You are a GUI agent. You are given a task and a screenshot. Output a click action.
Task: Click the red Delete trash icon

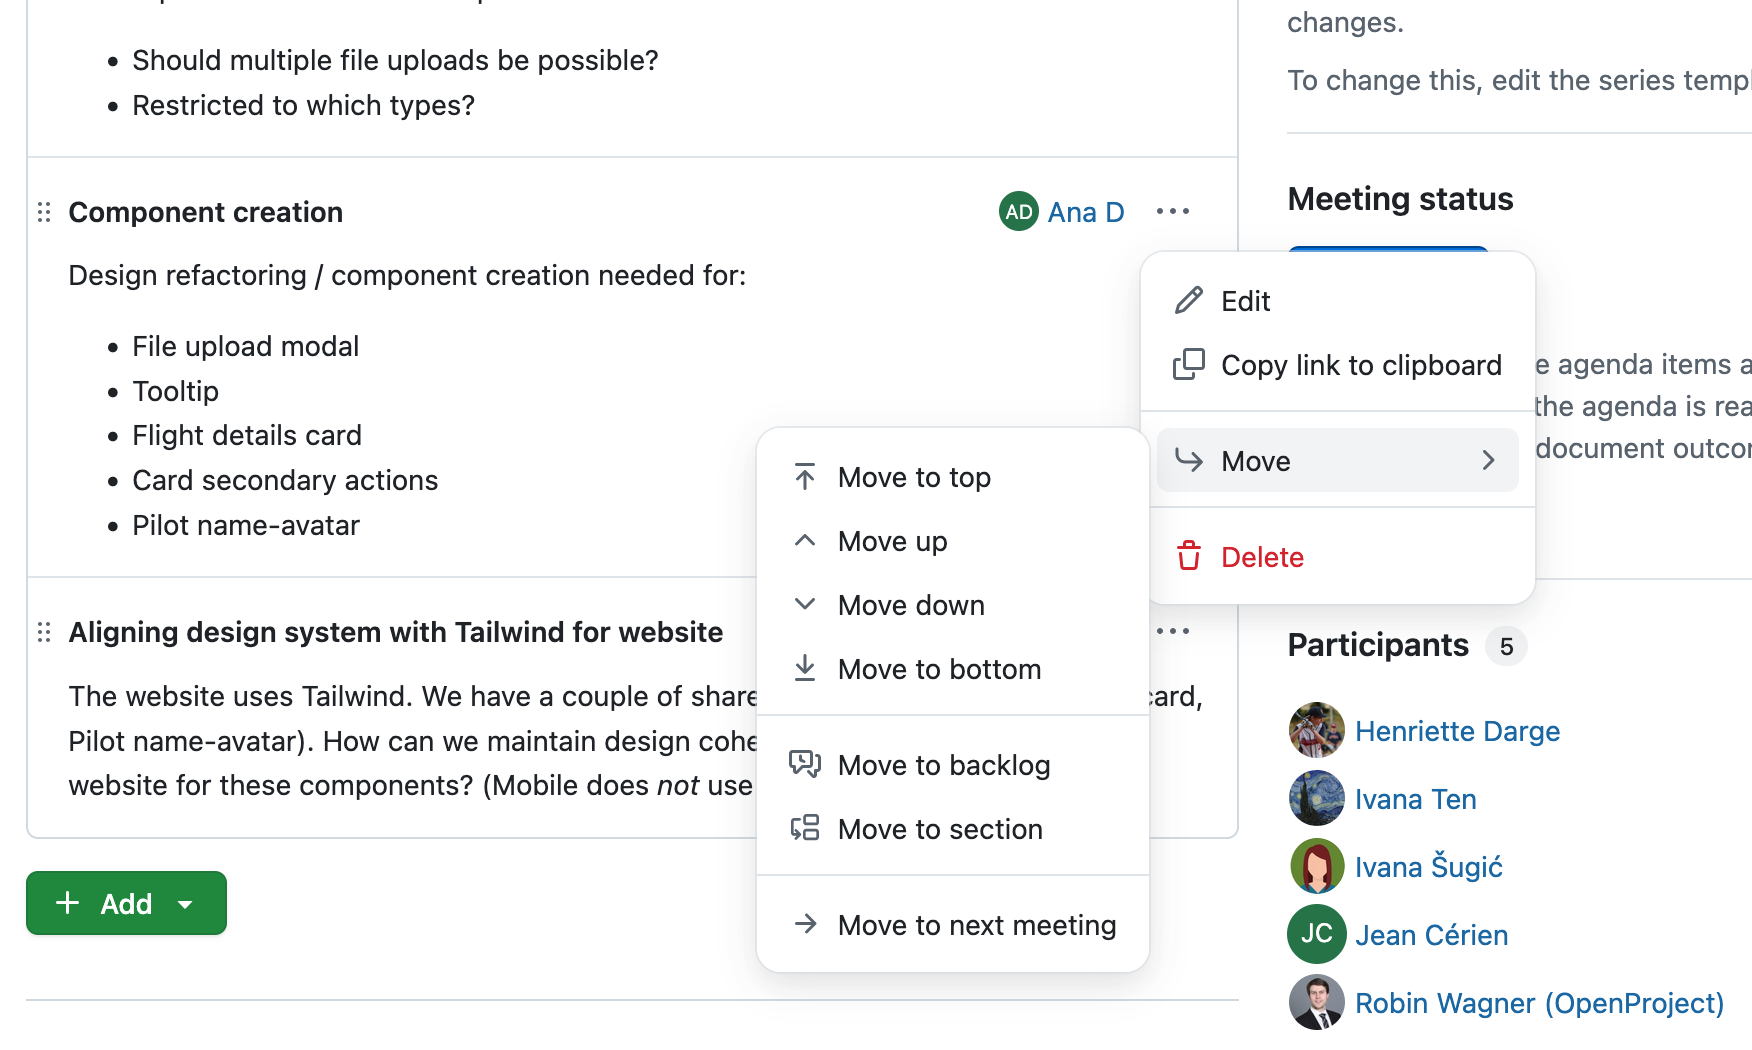tap(1188, 556)
